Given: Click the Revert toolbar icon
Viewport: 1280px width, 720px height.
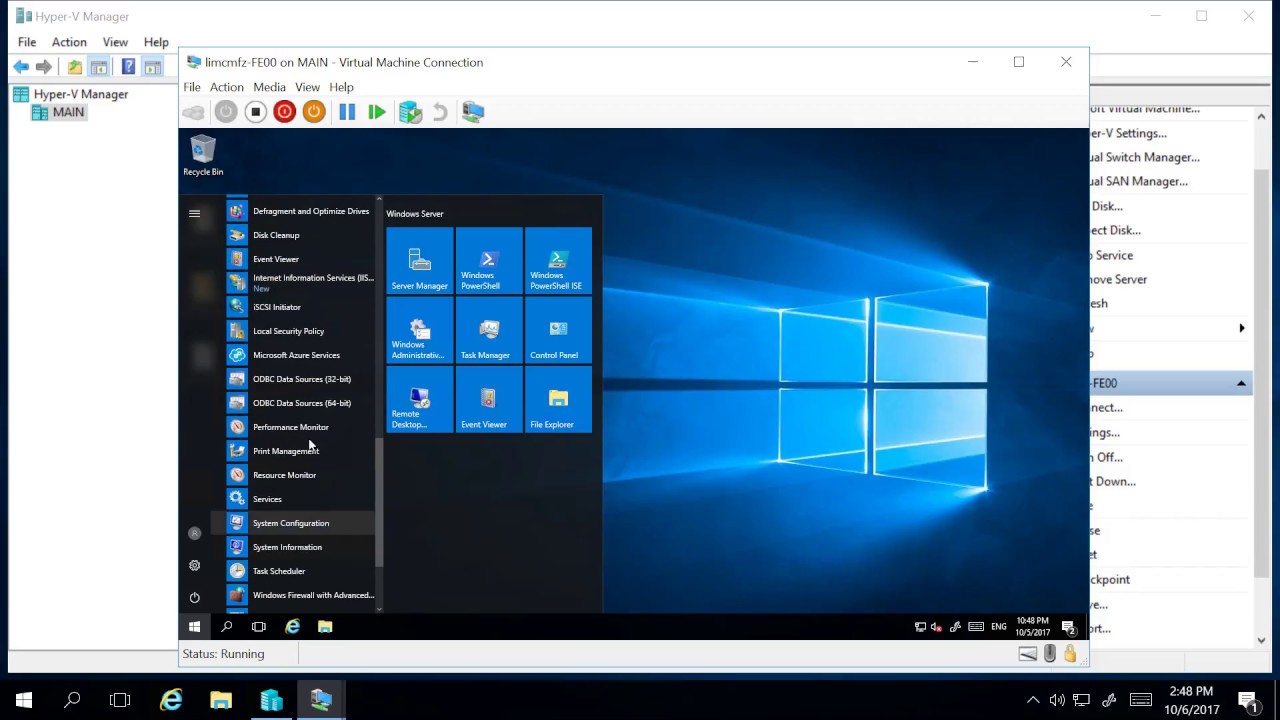Looking at the screenshot, I should pos(440,112).
